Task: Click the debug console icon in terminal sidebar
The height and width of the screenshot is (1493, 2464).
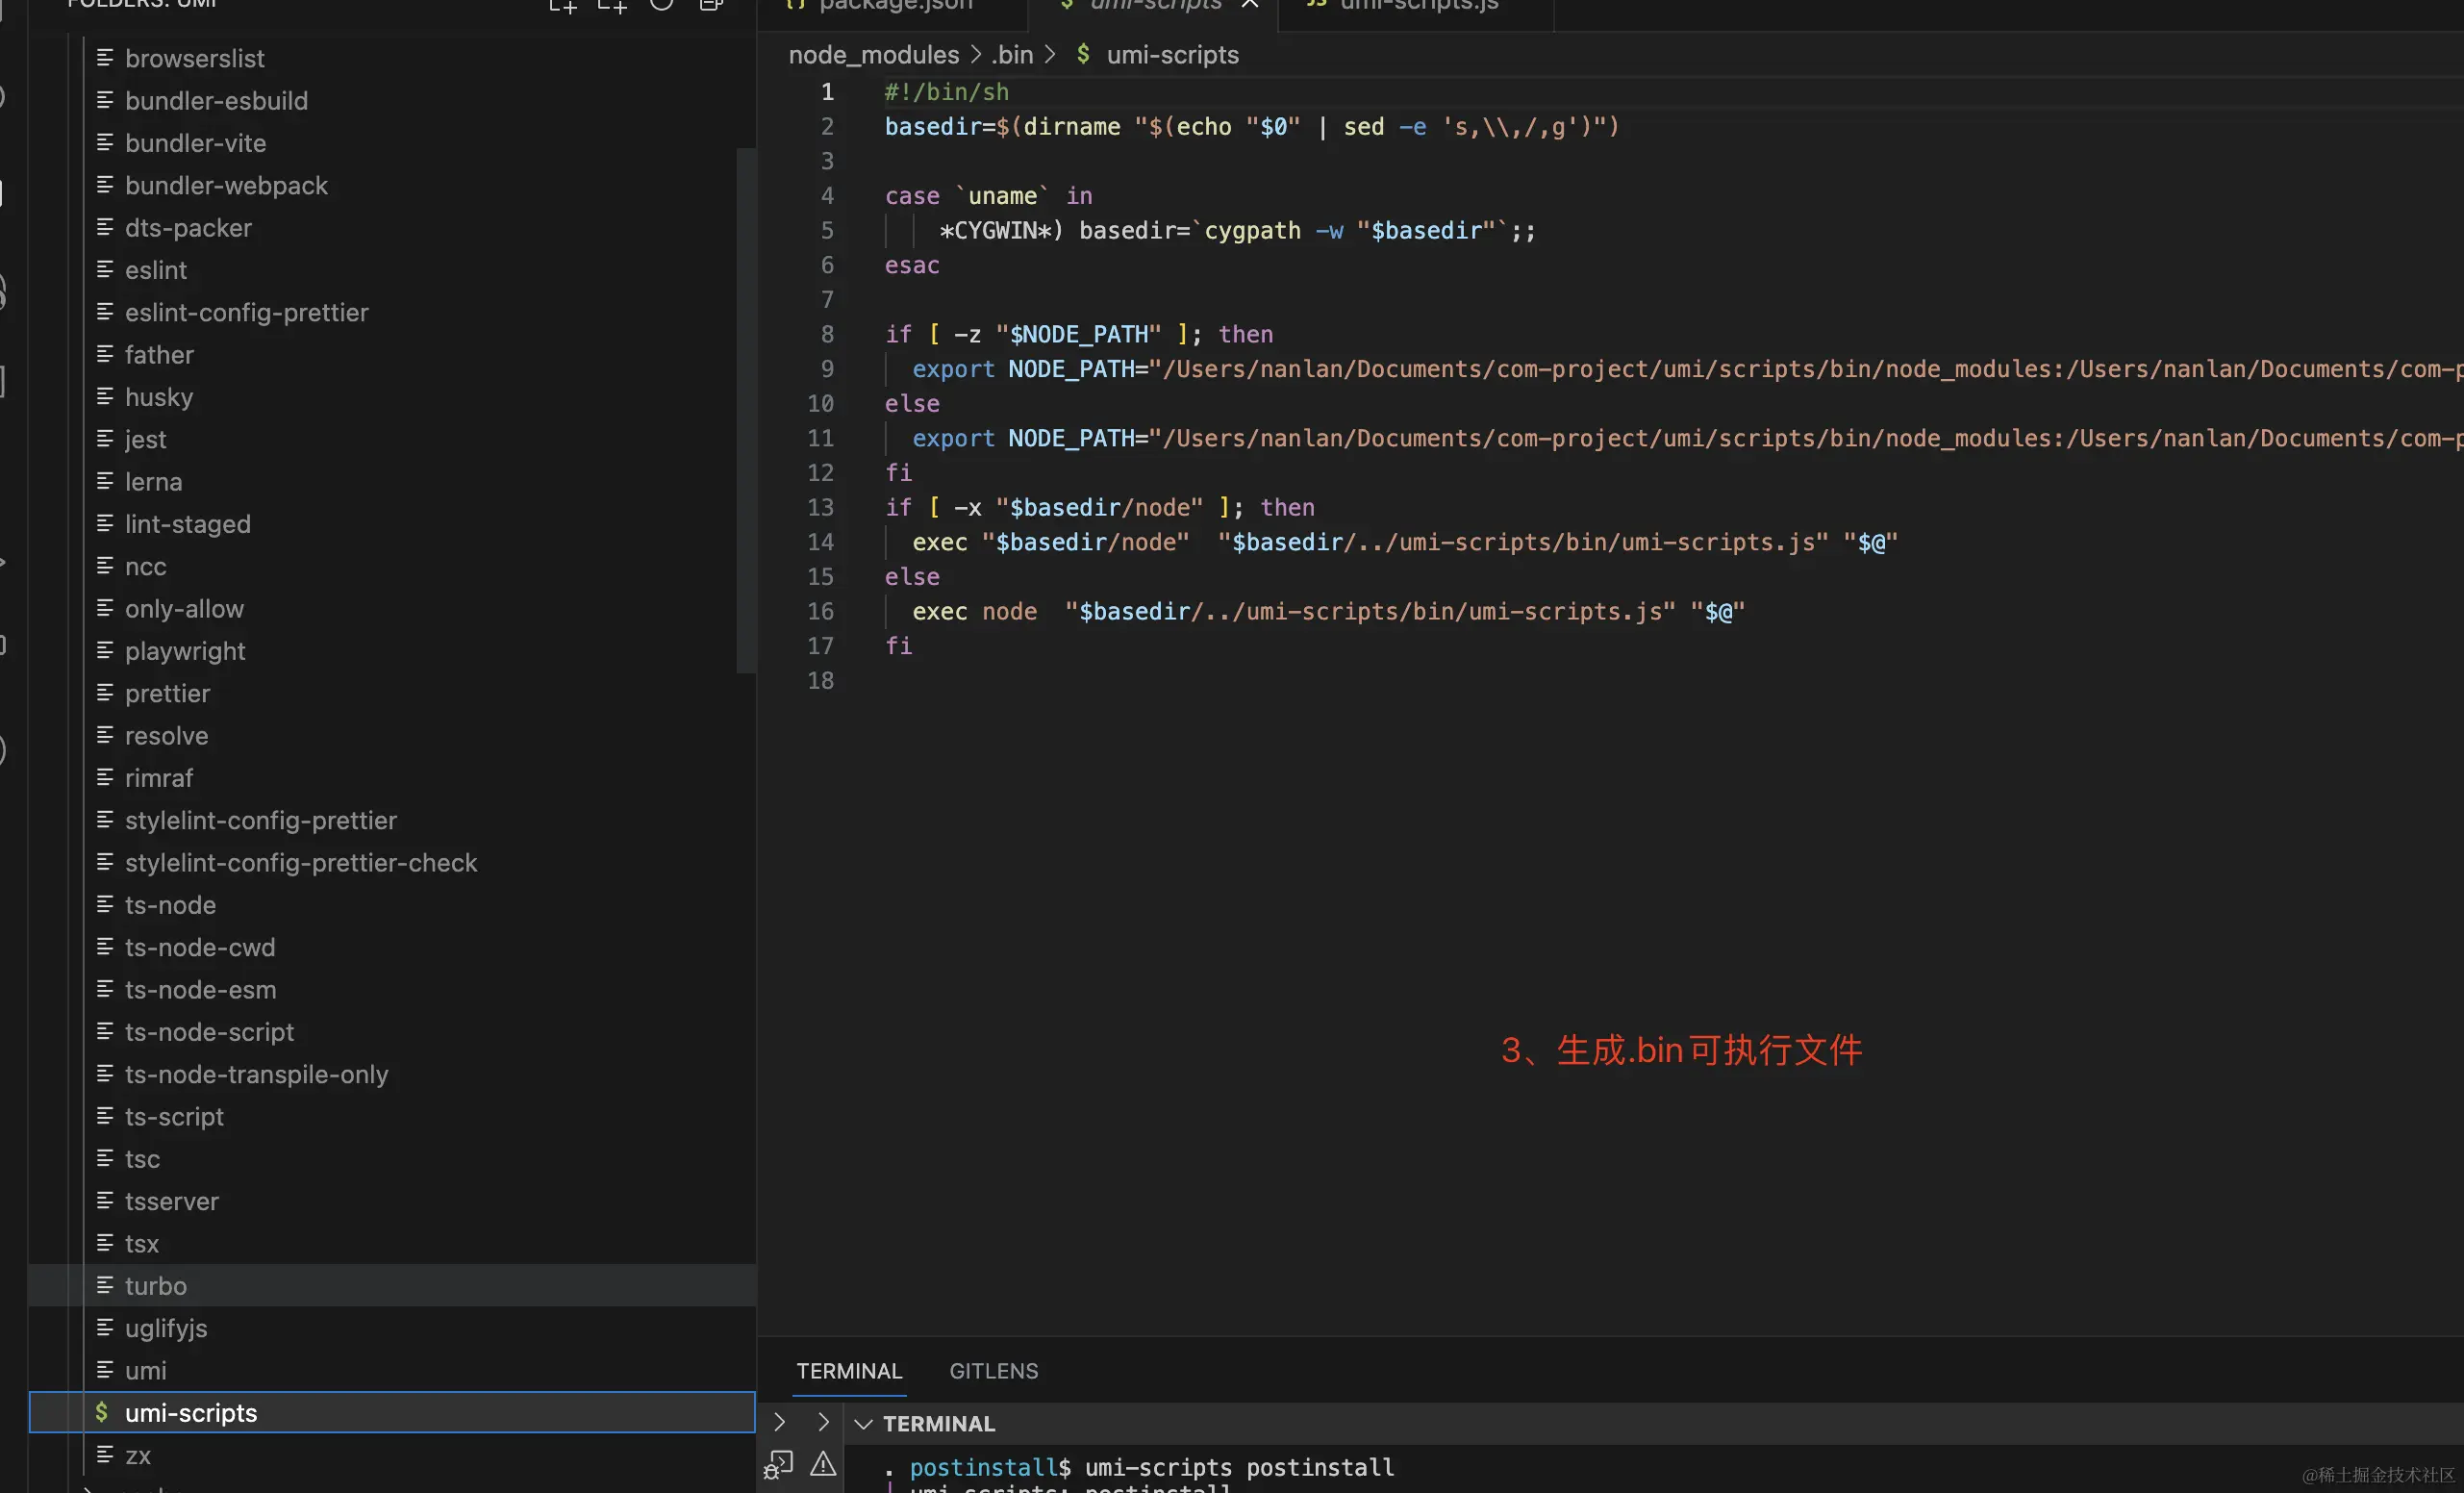Action: point(778,1465)
